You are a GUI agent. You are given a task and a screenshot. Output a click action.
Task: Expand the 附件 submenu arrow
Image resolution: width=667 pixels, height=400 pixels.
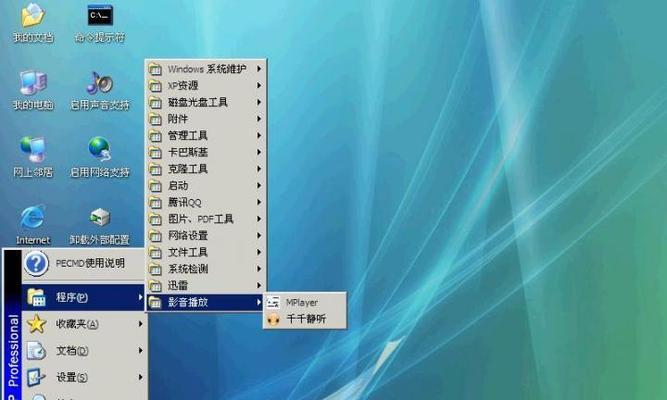pyautogui.click(x=259, y=119)
